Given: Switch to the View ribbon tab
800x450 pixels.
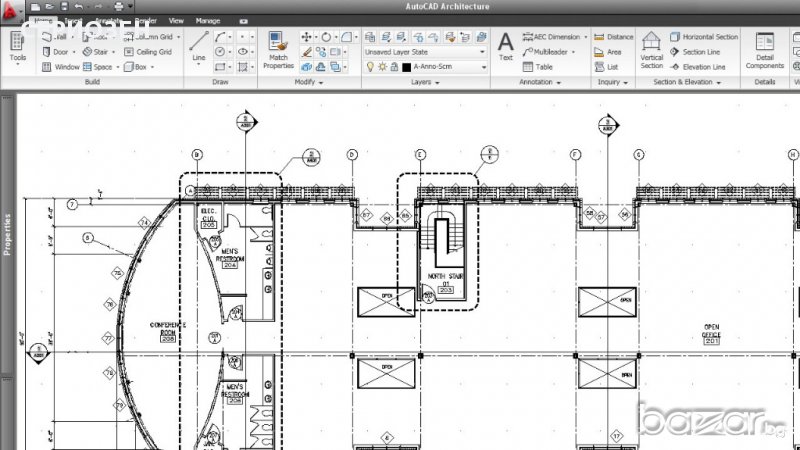Looking at the screenshot, I should pos(176,20).
